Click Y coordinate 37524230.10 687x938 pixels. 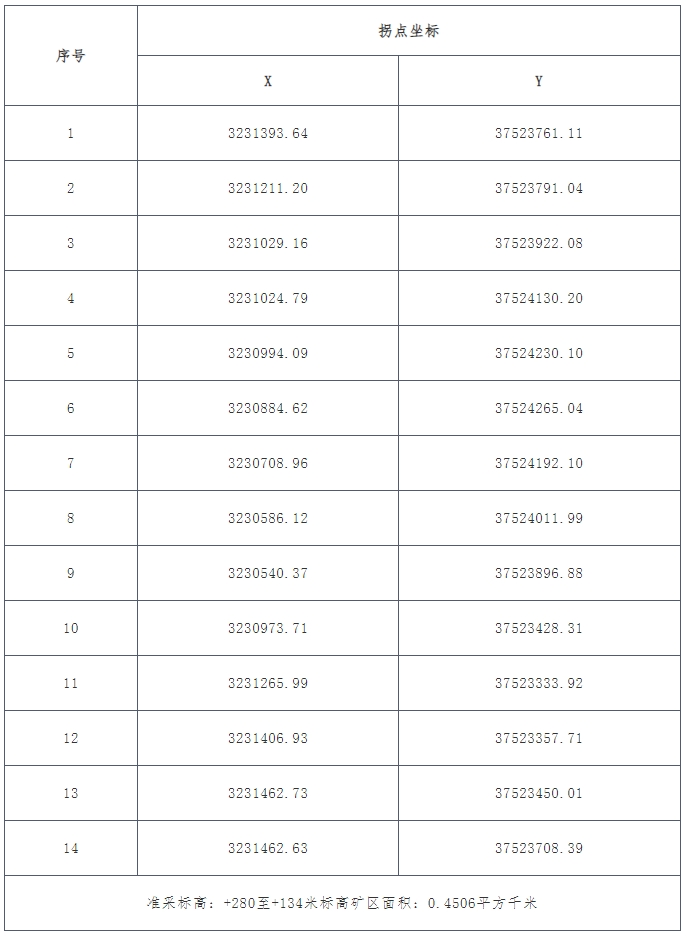click(539, 353)
